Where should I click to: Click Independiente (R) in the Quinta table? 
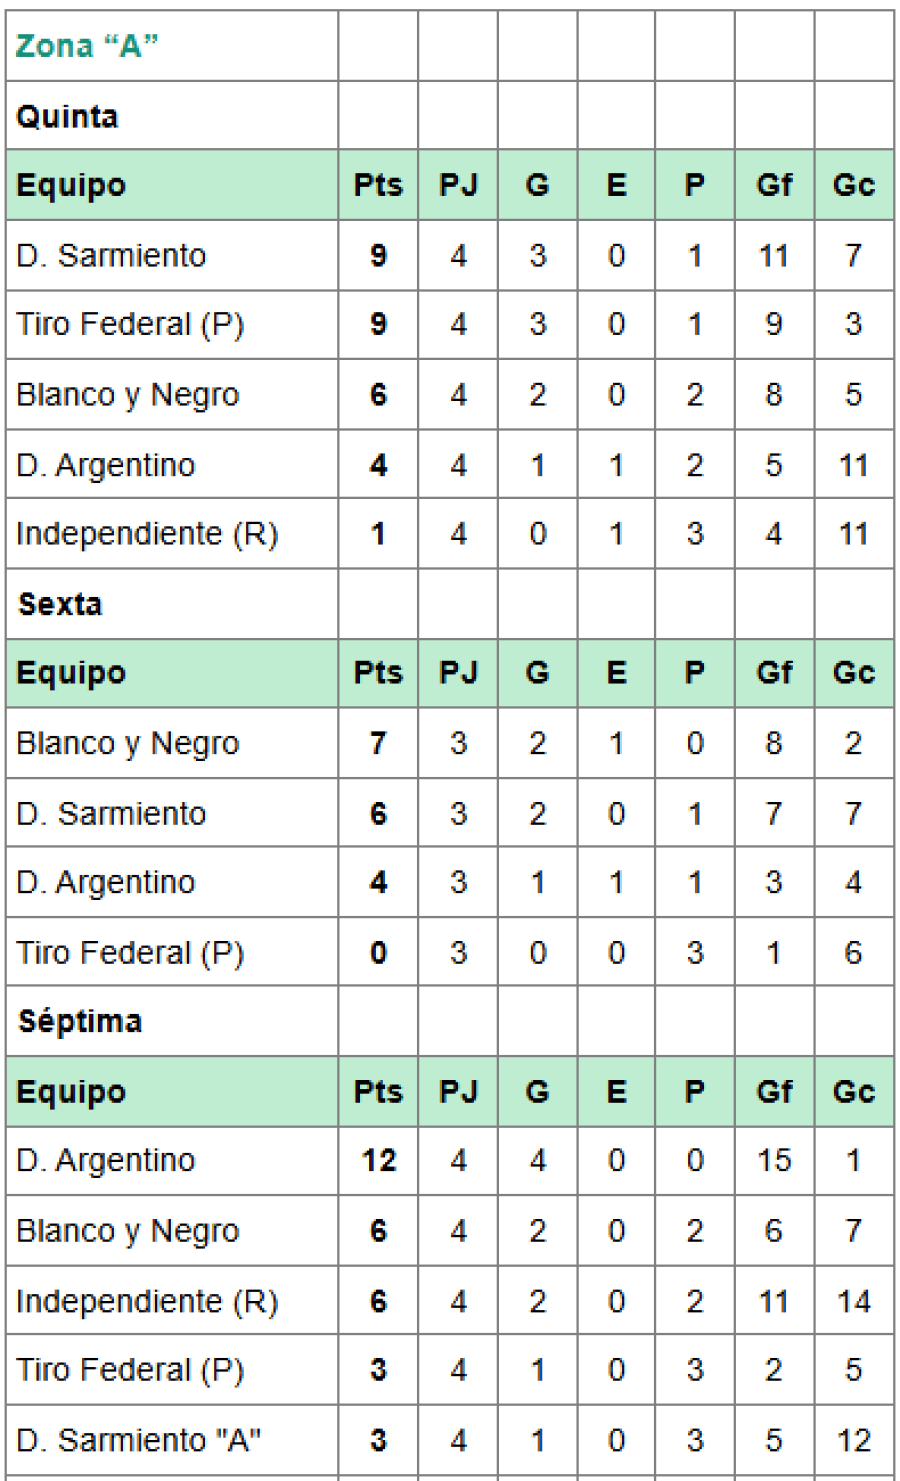click(147, 534)
